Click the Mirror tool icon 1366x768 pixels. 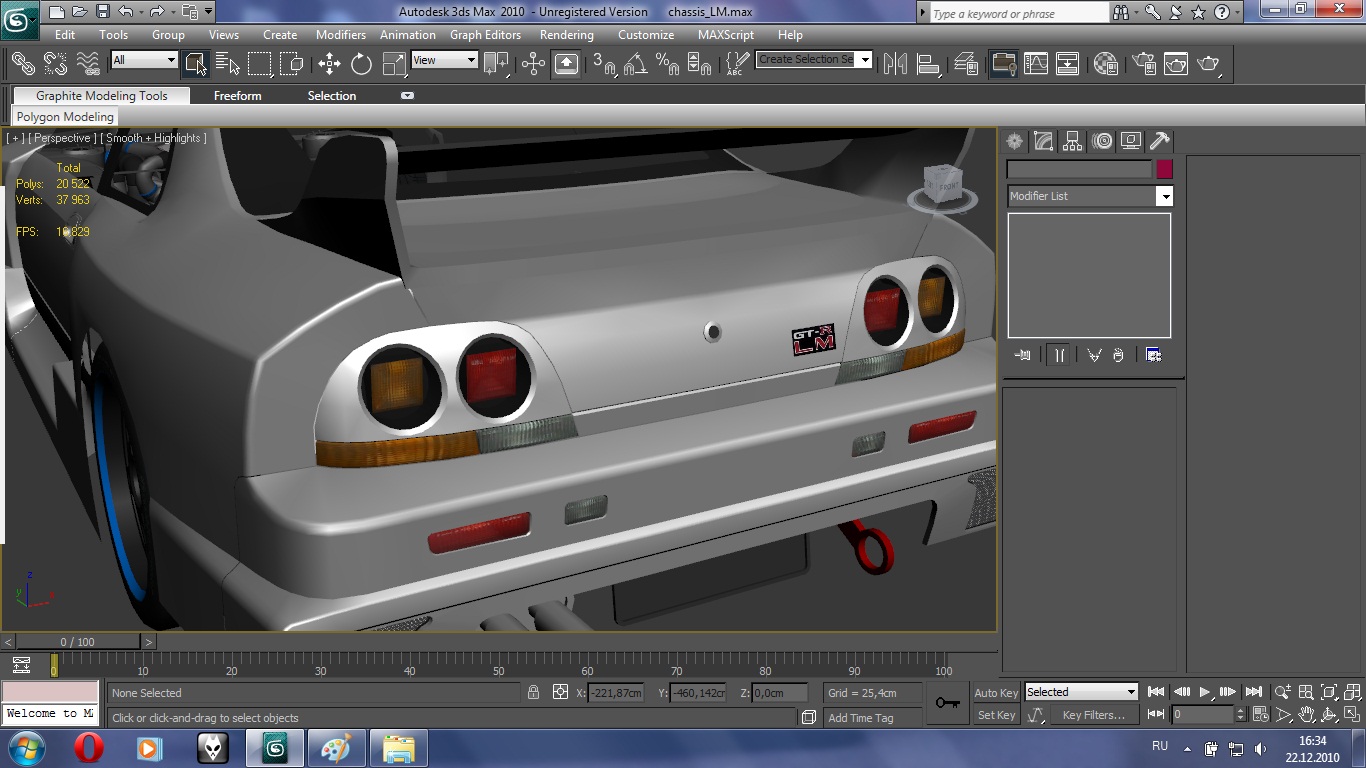pos(895,64)
